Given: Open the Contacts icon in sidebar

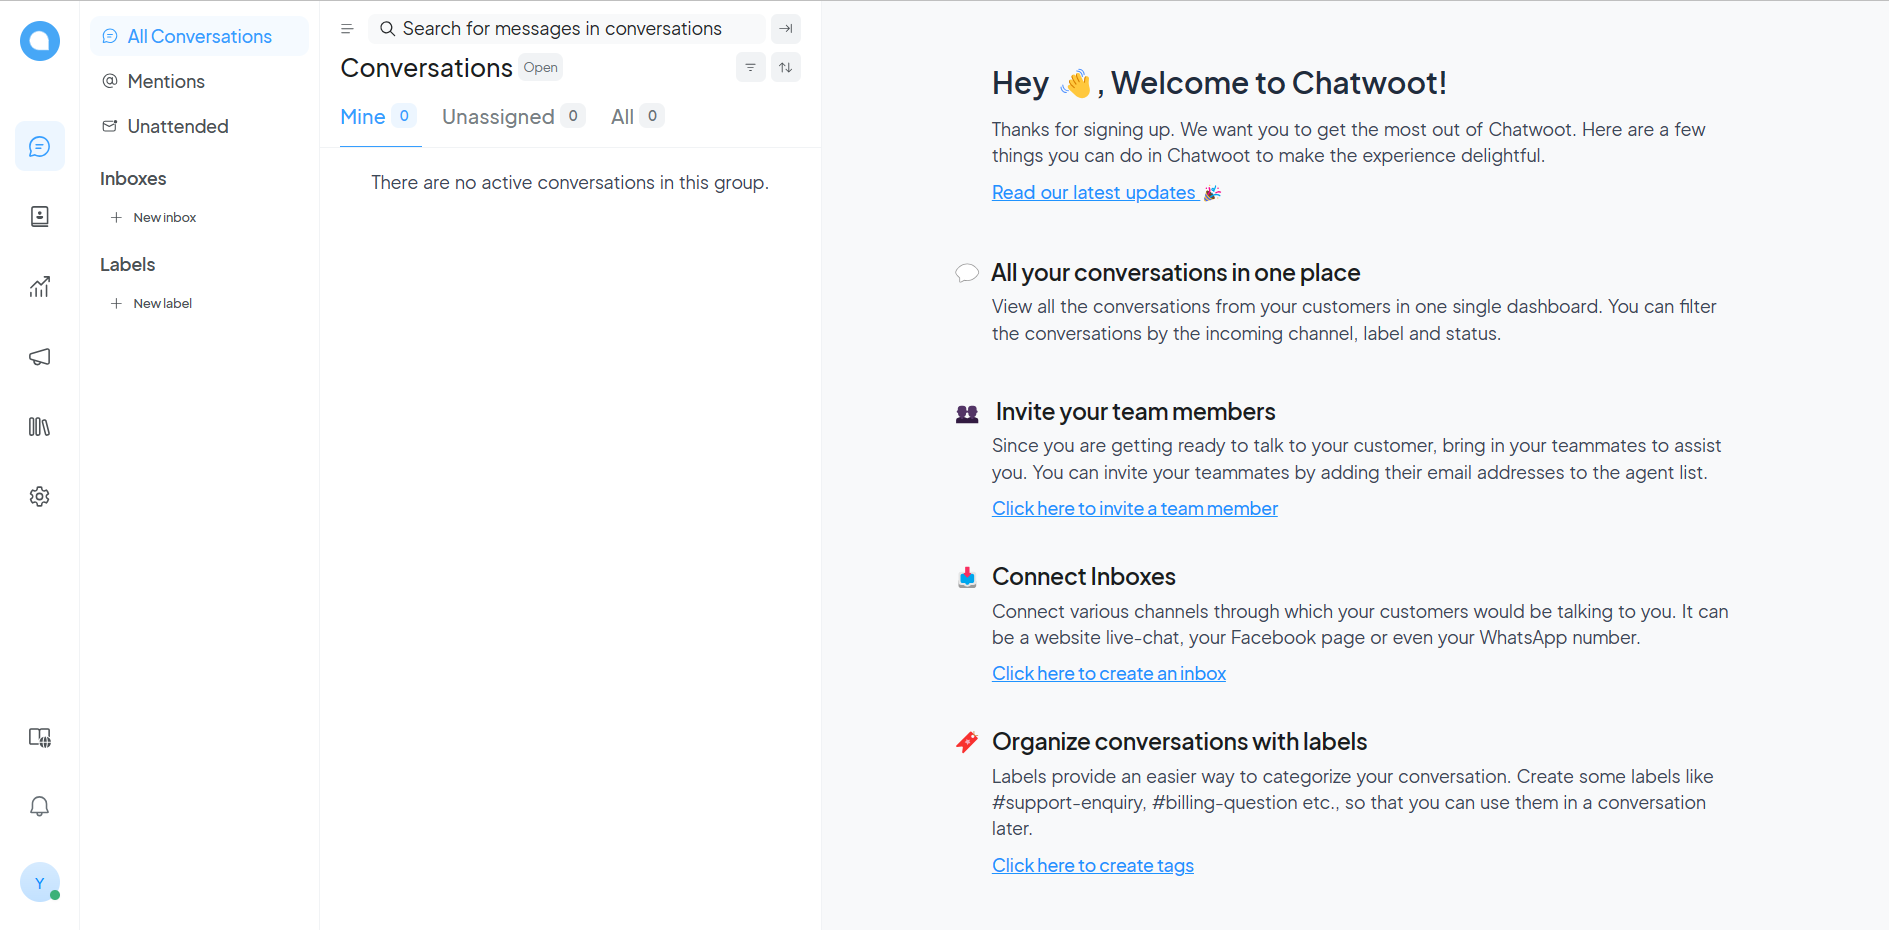Looking at the screenshot, I should [x=40, y=217].
